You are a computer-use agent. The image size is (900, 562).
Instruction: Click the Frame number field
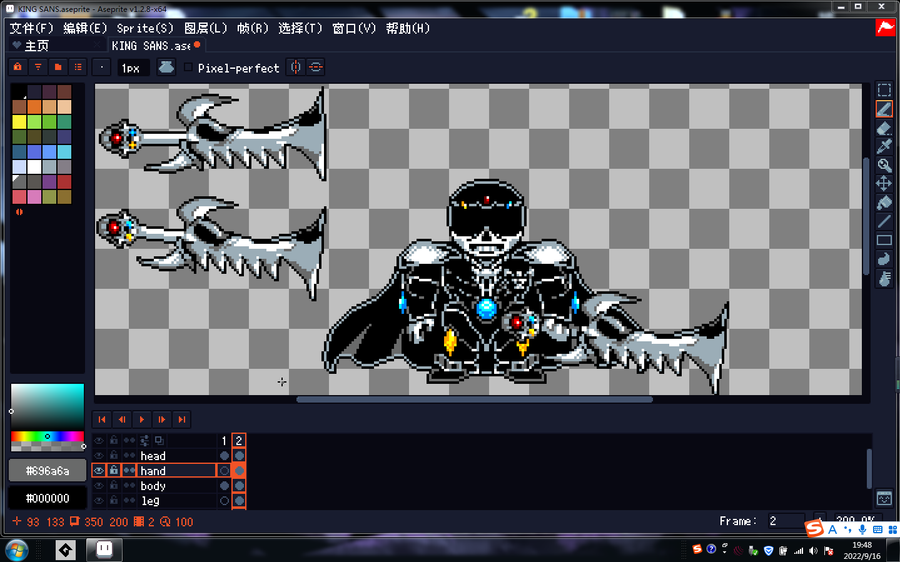tap(785, 521)
